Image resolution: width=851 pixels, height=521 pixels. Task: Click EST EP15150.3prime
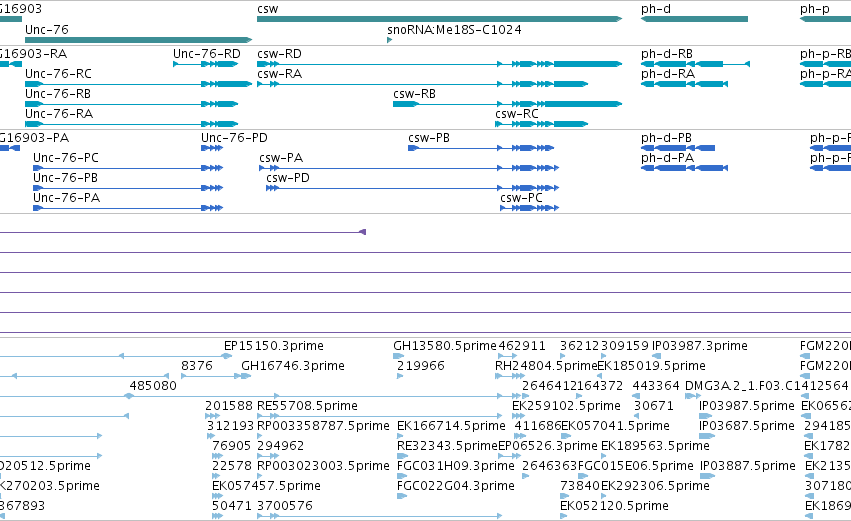274,346
